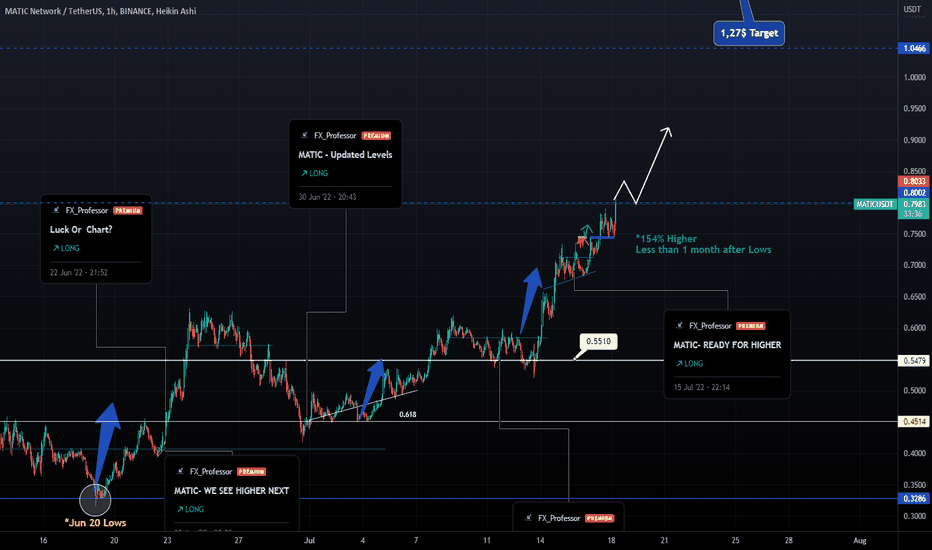Click Premium badge in Updated Levels card
Image resolution: width=932 pixels, height=550 pixels.
[376, 136]
